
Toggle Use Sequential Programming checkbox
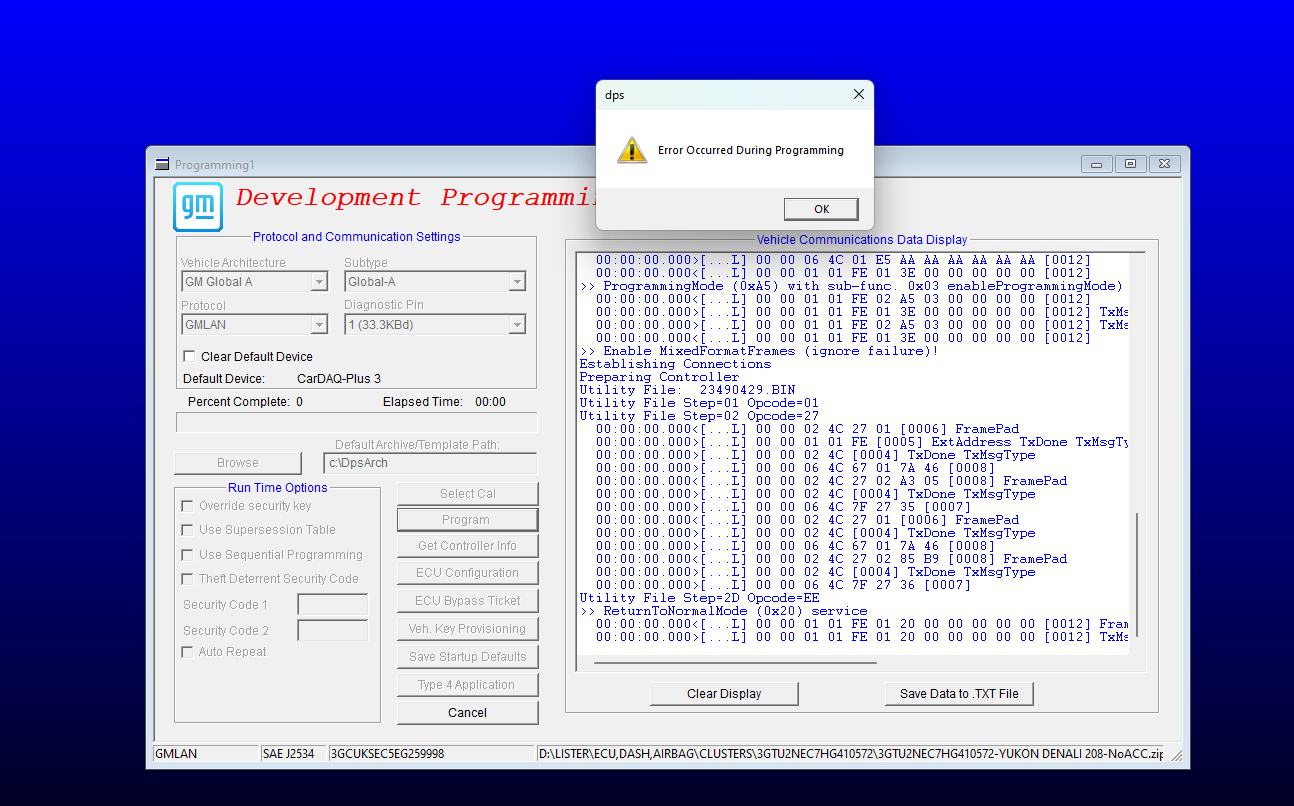point(187,555)
